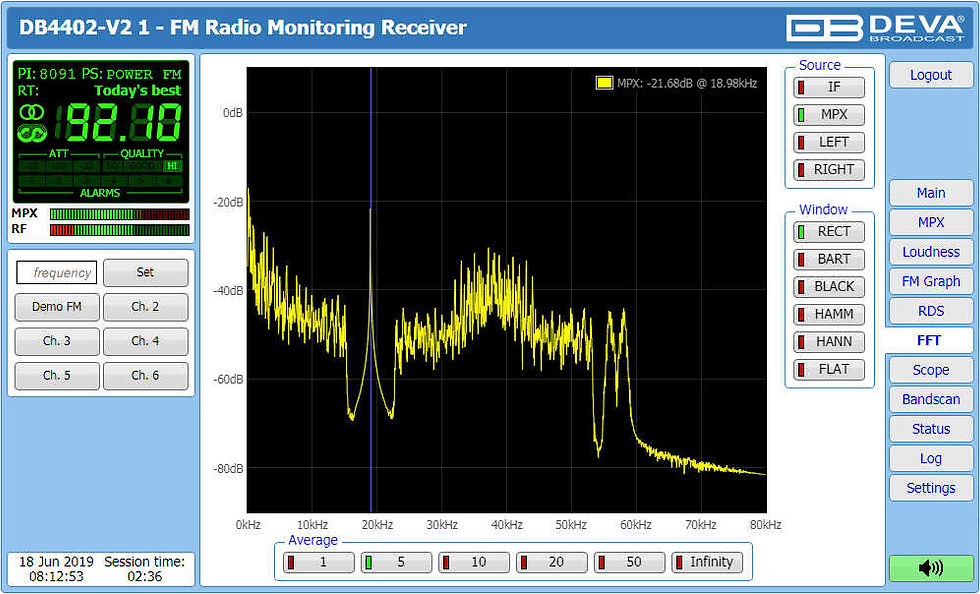
Task: Choose the BART window function
Action: pyautogui.click(x=829, y=259)
